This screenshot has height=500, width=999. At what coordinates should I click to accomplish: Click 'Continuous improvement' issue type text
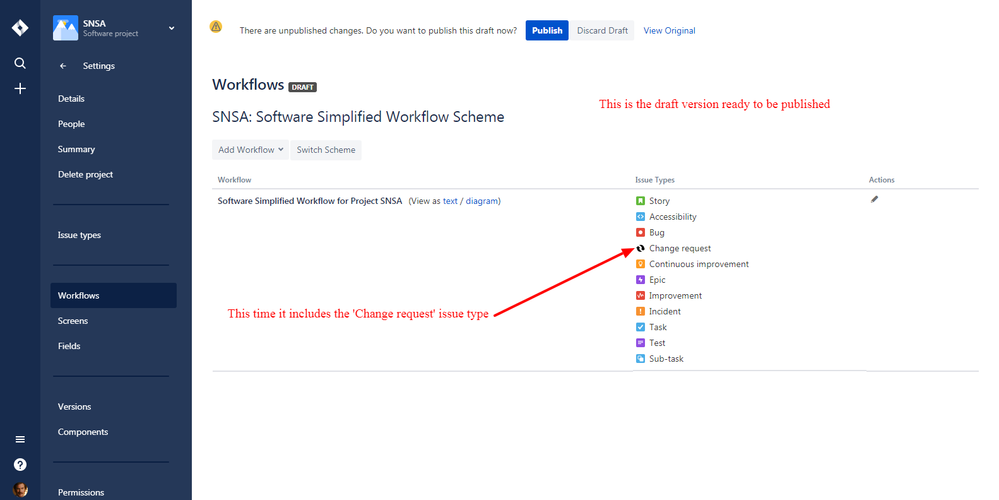[699, 264]
